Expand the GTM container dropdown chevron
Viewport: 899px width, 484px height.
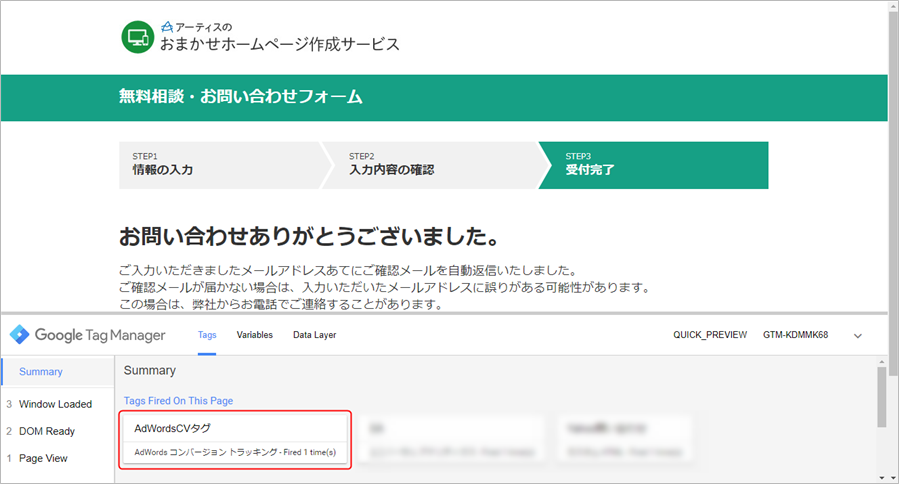click(858, 335)
